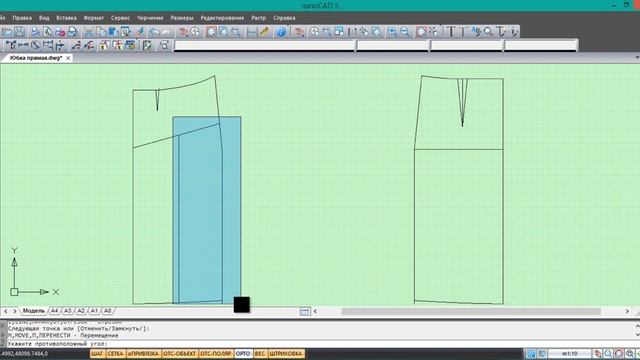Image resolution: width=640 pixels, height=360 pixels.
Task: Click the horizontal scrollbar right arrow
Action: (627, 311)
